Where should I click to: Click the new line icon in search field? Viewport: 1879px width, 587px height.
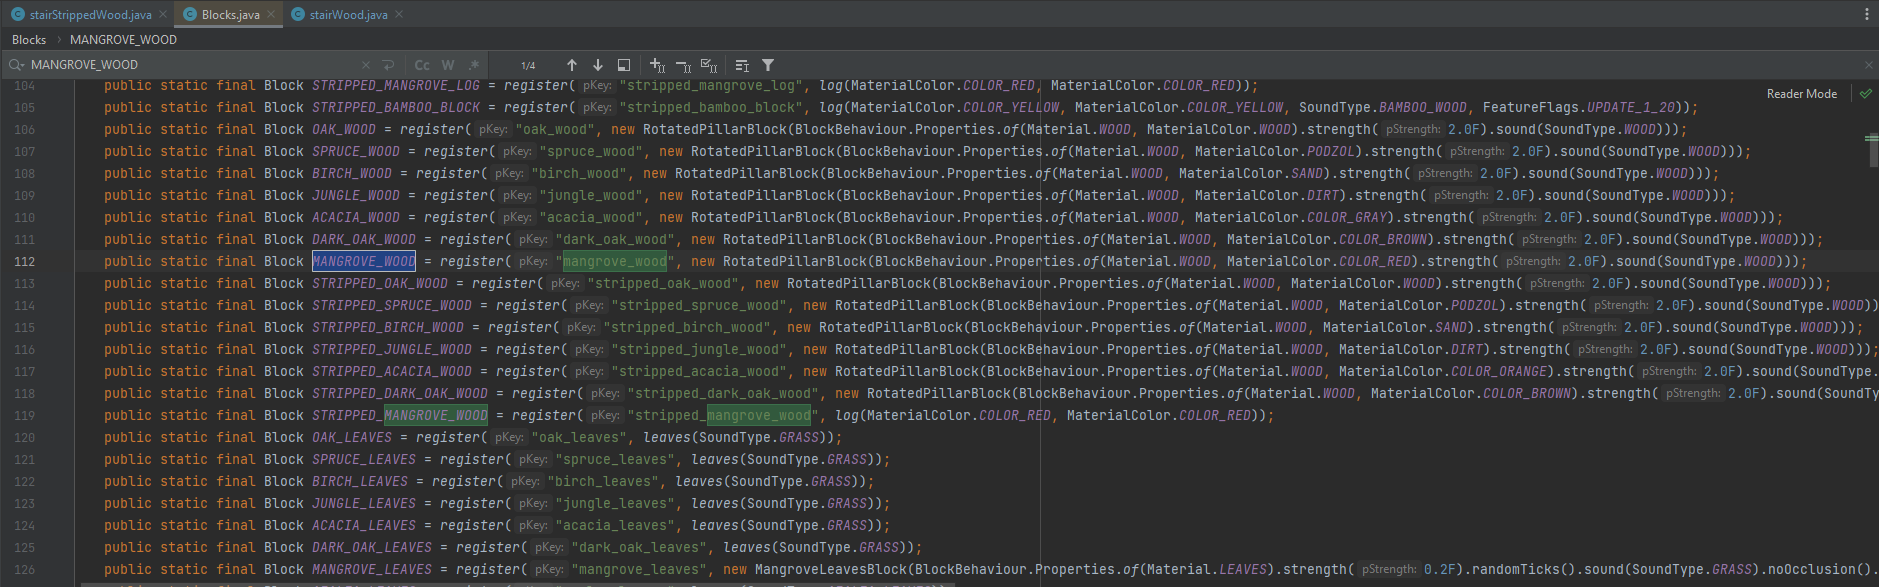[388, 65]
